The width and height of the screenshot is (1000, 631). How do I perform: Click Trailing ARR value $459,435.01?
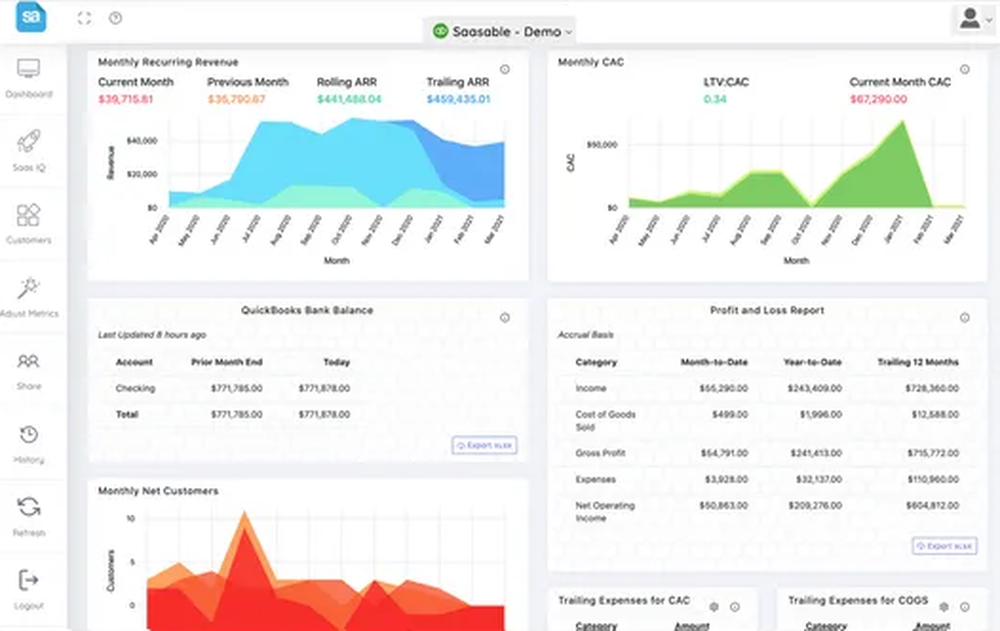tap(459, 99)
